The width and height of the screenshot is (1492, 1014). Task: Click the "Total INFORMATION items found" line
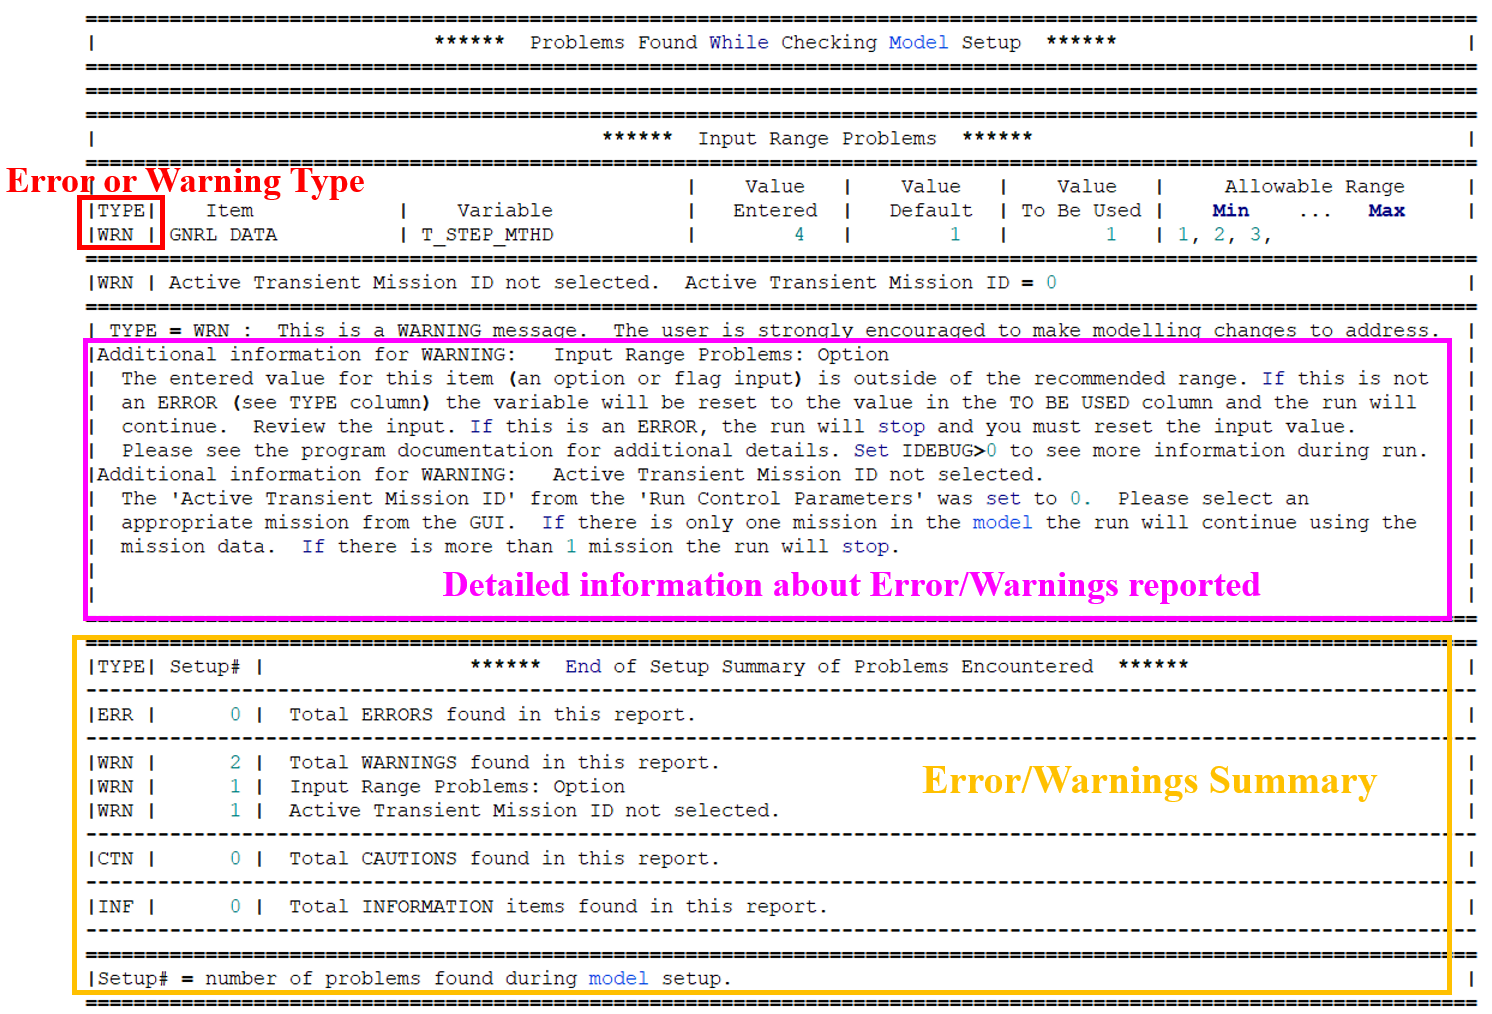coord(558,907)
